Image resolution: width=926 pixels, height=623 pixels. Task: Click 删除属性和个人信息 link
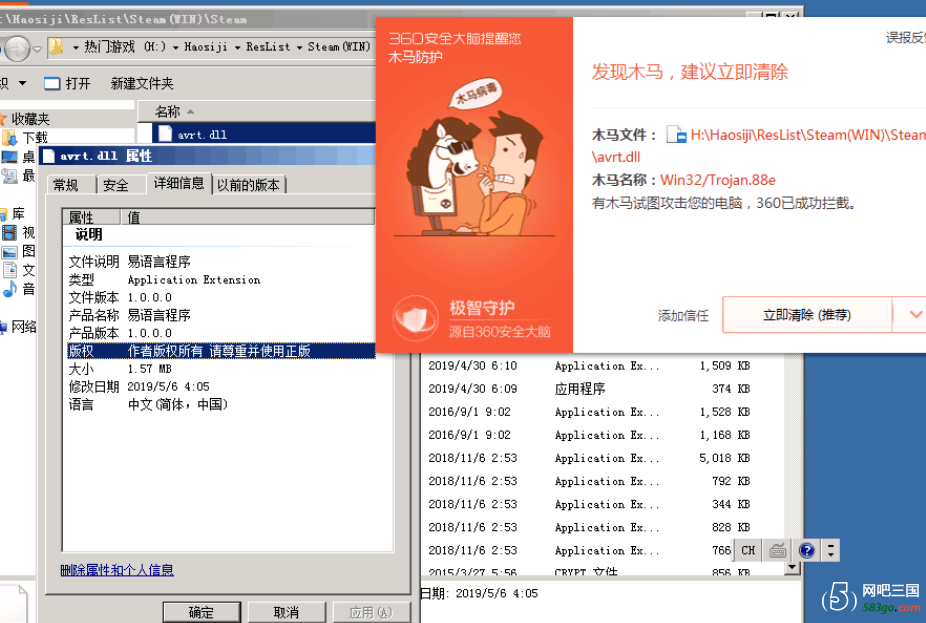(x=117, y=570)
